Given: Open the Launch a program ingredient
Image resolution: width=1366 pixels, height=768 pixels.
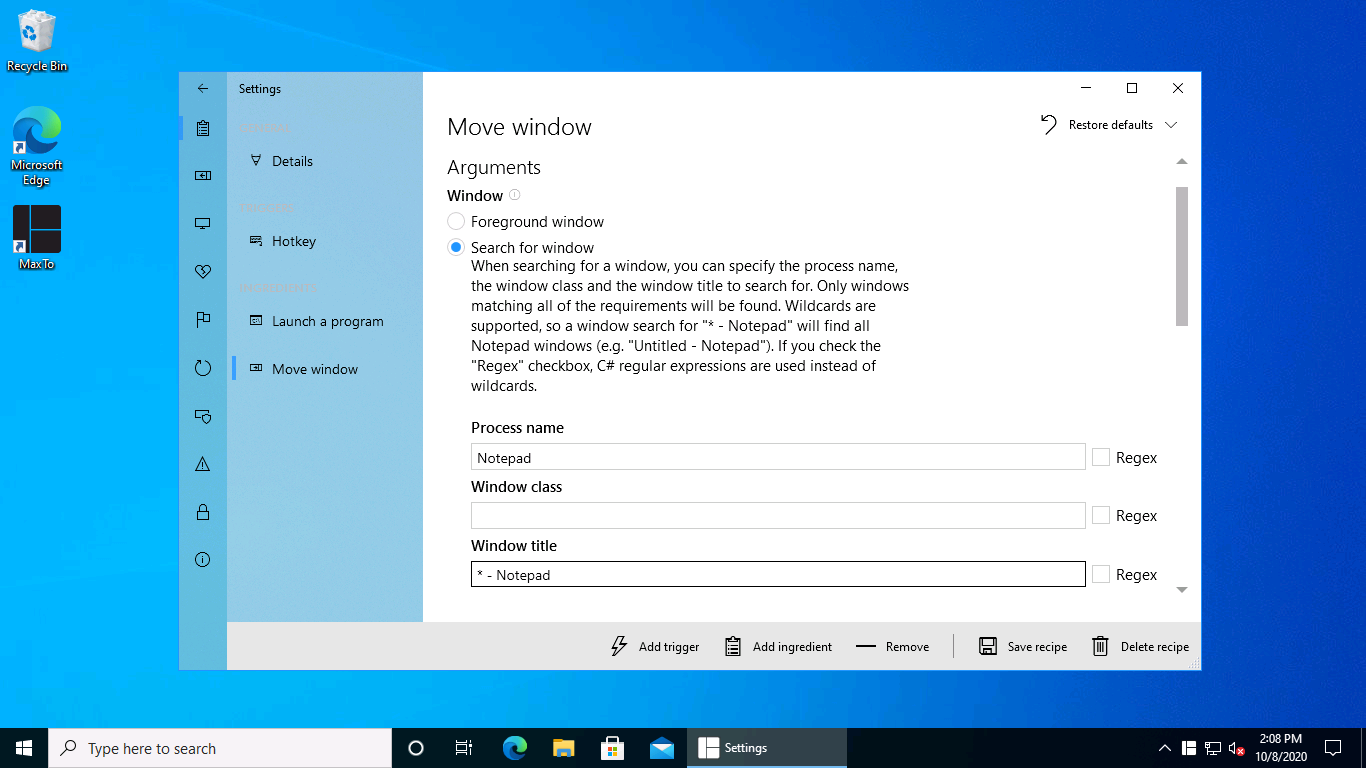Looking at the screenshot, I should (327, 321).
